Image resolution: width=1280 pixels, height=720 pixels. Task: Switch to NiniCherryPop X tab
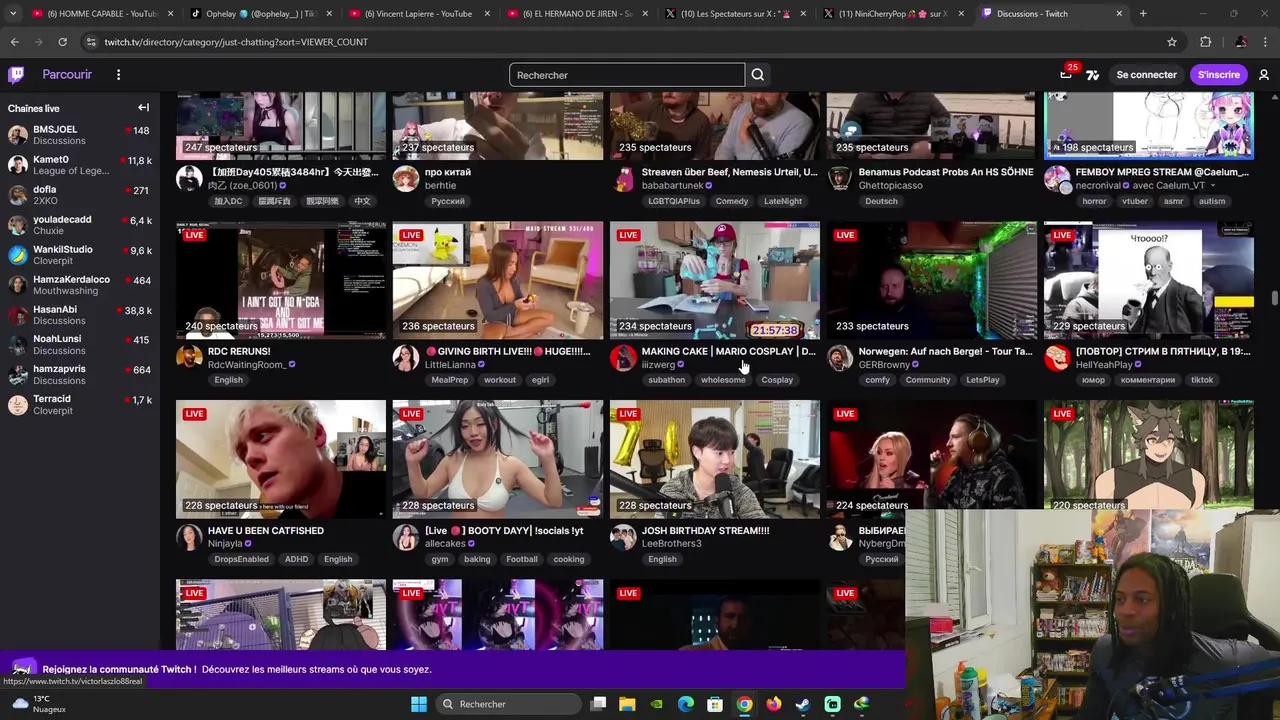pyautogui.click(x=891, y=14)
